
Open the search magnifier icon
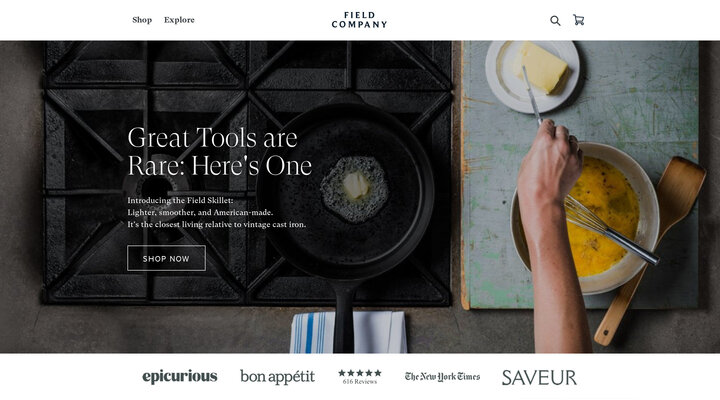coord(555,20)
